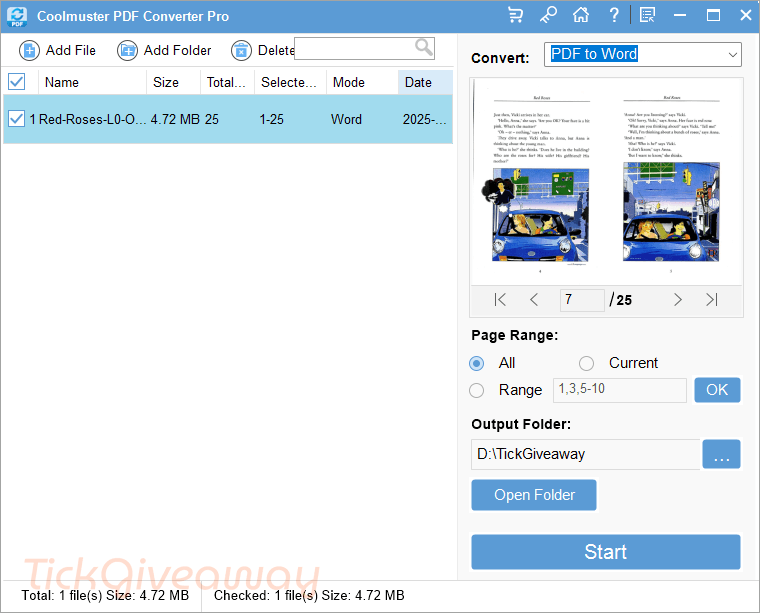Uncheck the Red-Roses file checkbox
The image size is (760, 613).
(16, 119)
